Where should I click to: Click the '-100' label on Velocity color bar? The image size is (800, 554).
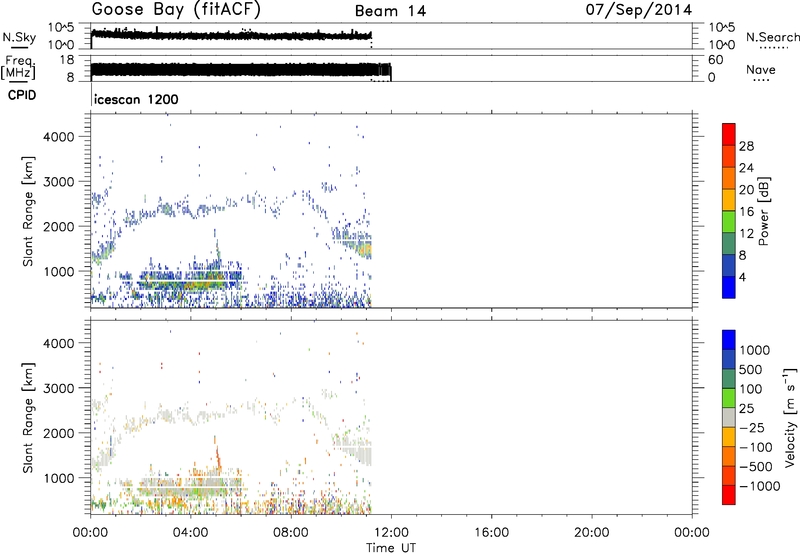point(756,447)
